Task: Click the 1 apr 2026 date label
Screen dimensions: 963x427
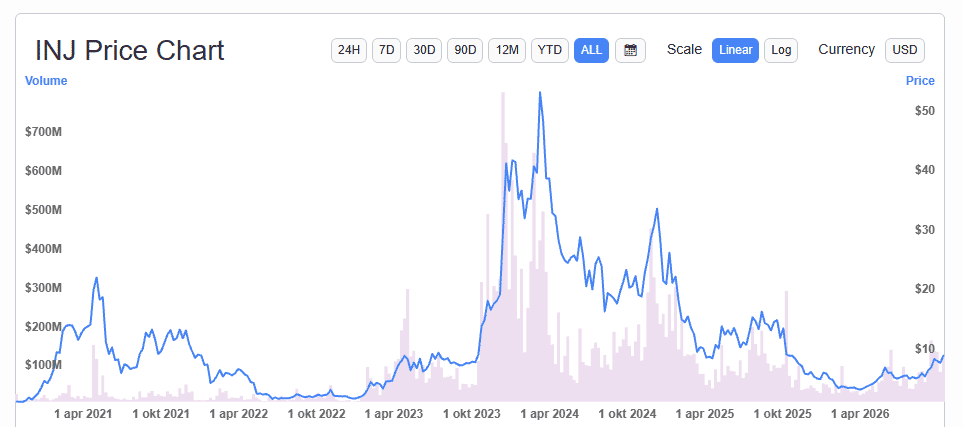Action: 859,414
